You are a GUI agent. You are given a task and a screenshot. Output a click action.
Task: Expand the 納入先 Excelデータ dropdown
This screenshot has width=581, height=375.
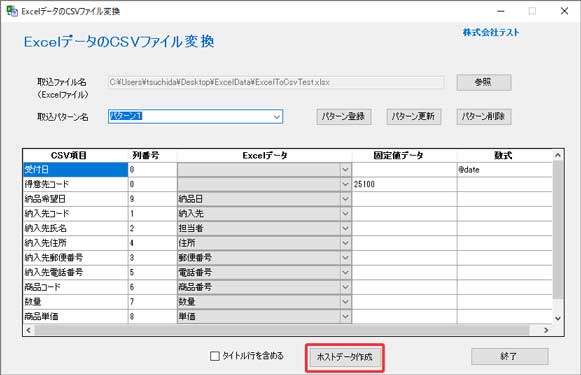click(x=345, y=213)
